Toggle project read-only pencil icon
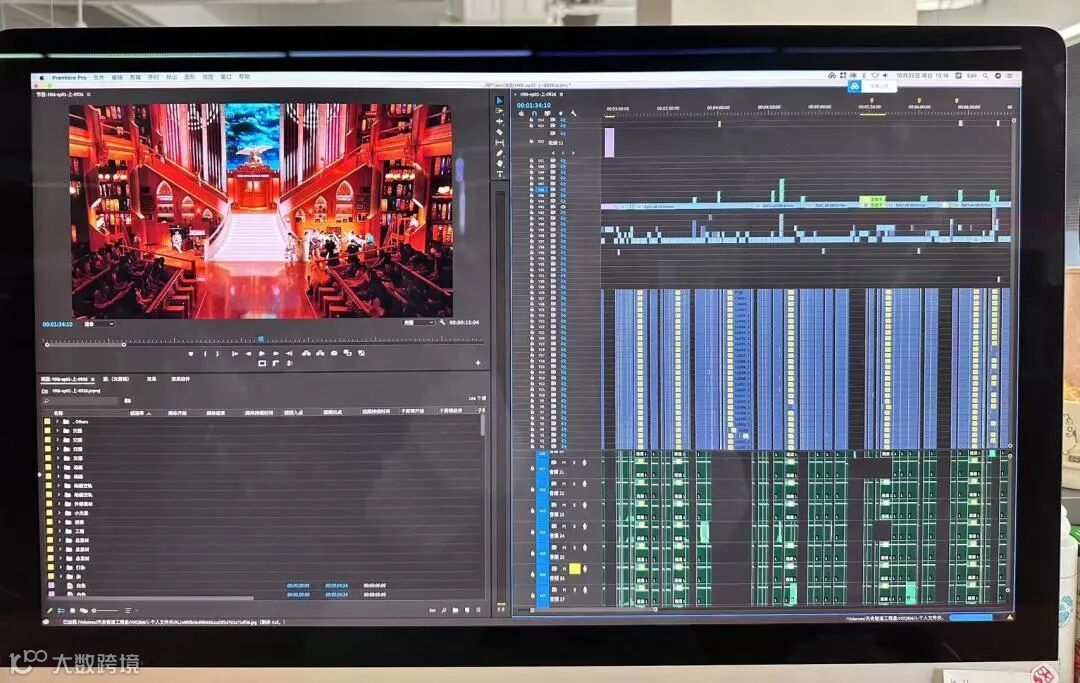 tap(50, 611)
